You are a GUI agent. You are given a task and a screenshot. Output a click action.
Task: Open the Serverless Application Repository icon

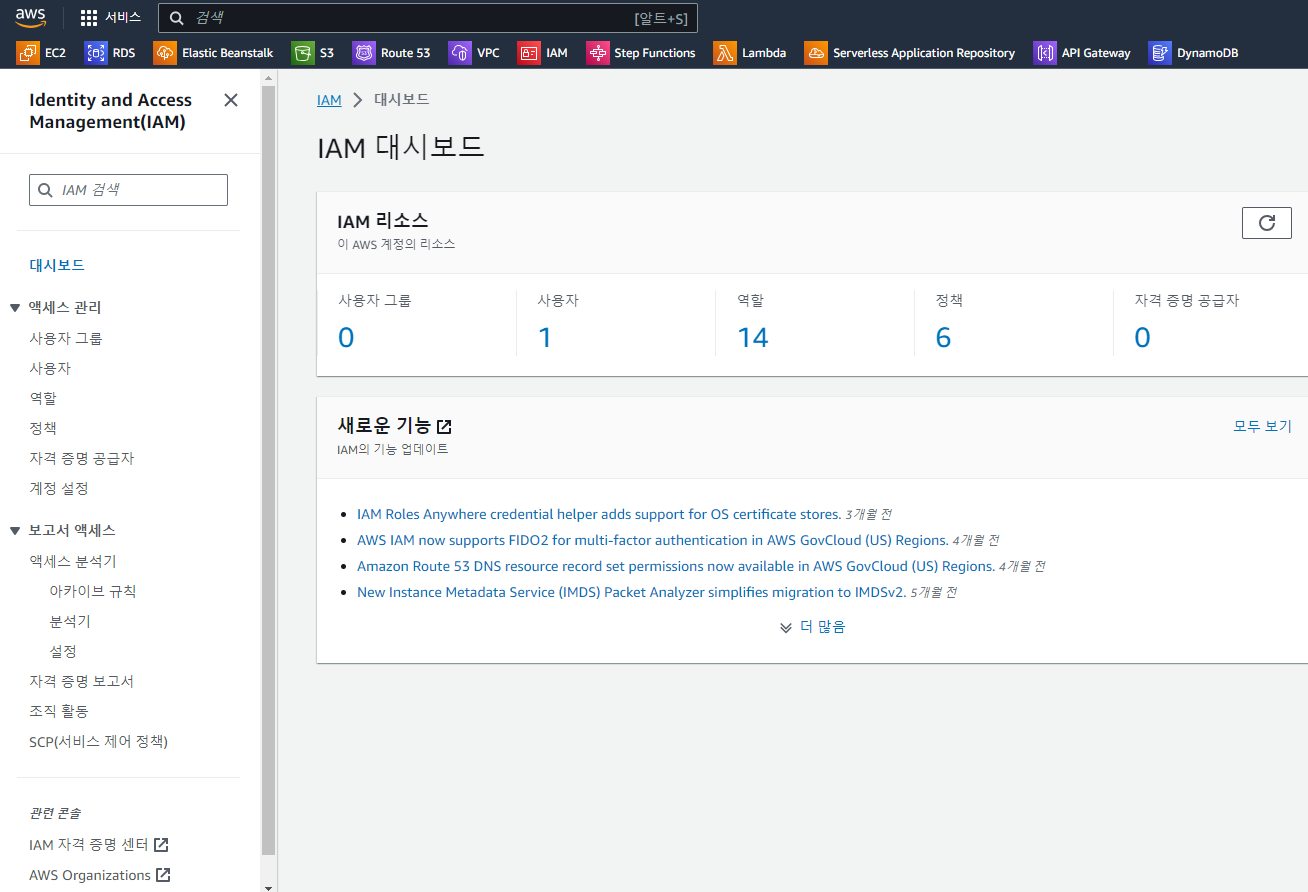816,53
